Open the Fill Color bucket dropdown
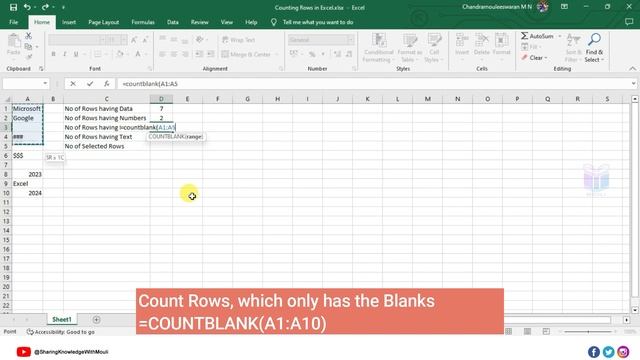The width and height of the screenshot is (640, 360). [x=127, y=54]
